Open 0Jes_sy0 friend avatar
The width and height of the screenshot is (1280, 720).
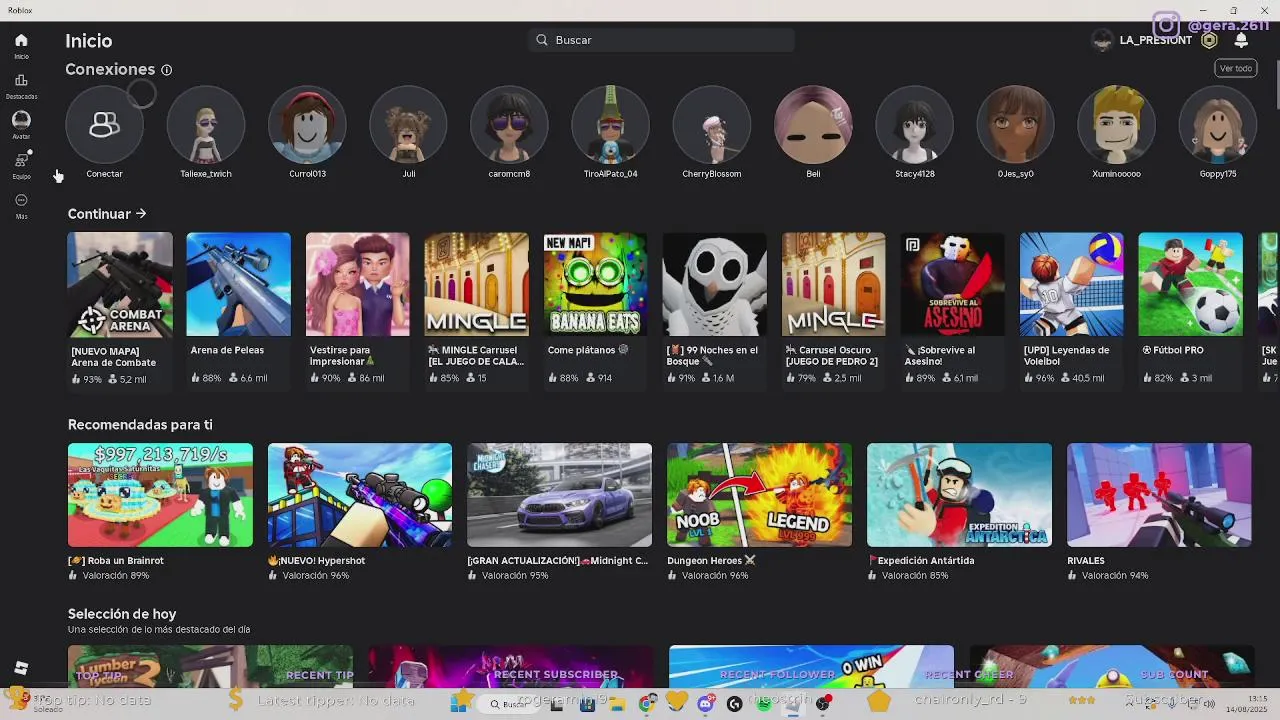1015,125
